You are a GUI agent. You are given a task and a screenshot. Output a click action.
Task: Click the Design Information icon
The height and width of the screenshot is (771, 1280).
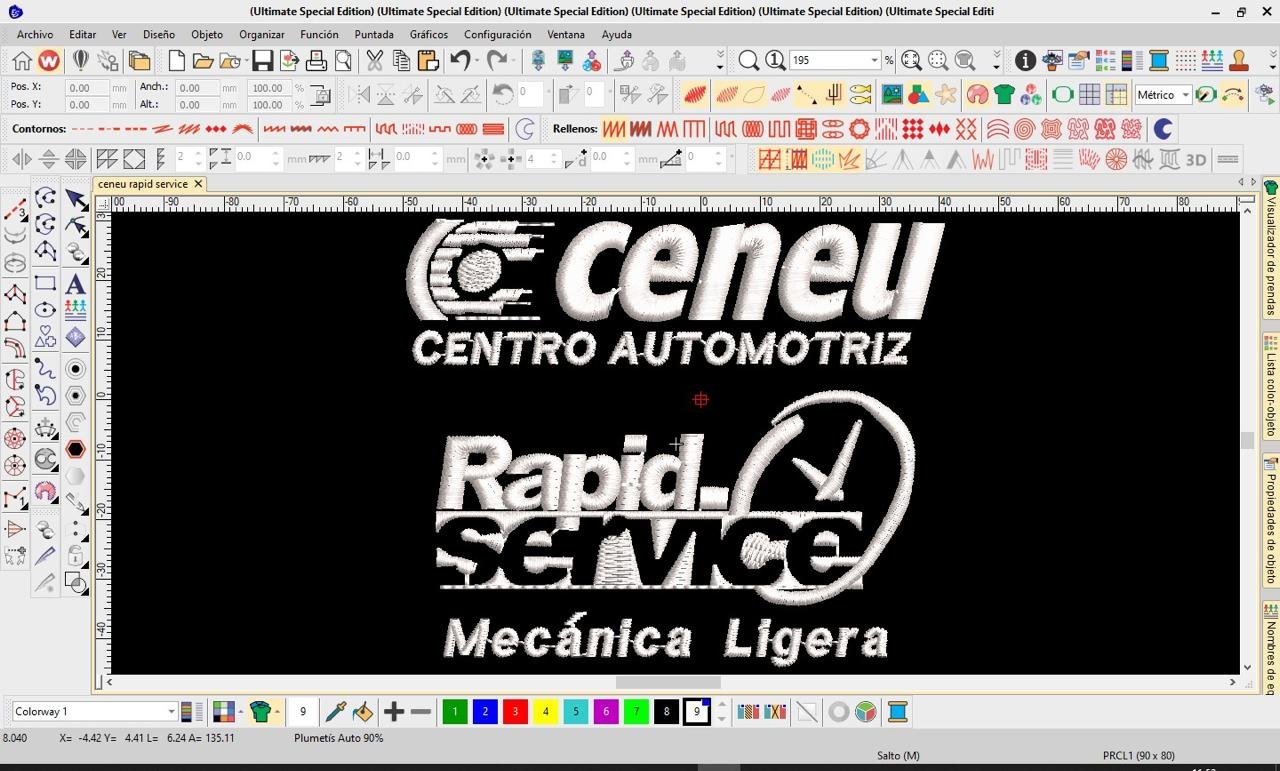click(x=1025, y=61)
